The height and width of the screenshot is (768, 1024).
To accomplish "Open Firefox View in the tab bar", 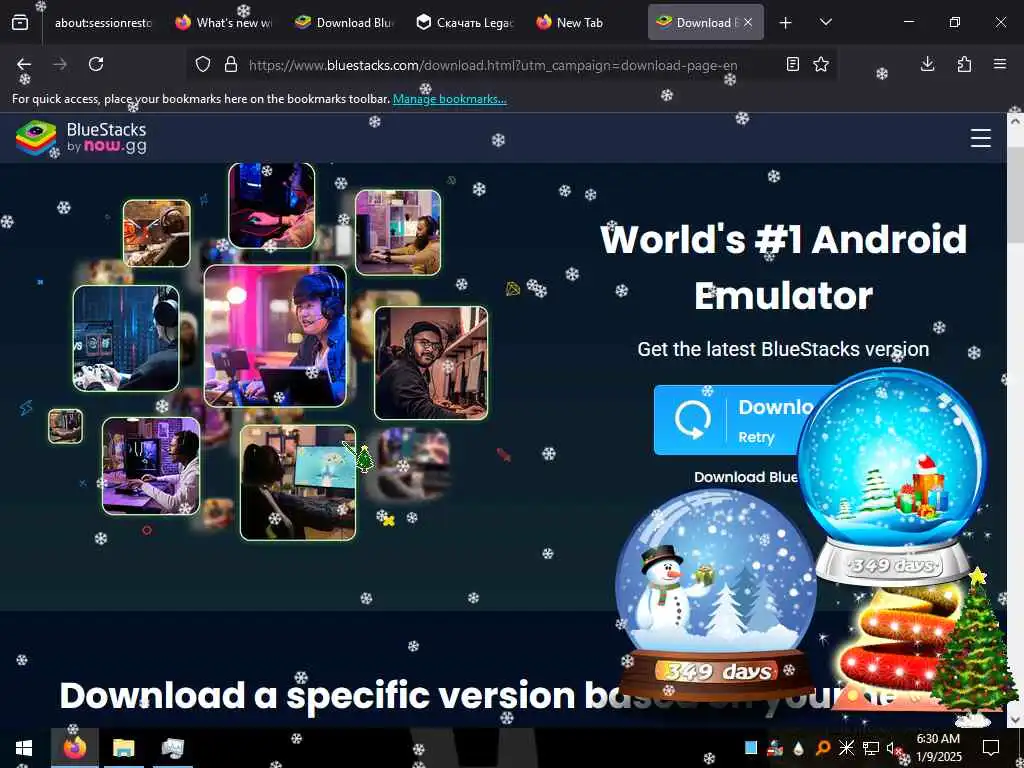I will point(20,23).
